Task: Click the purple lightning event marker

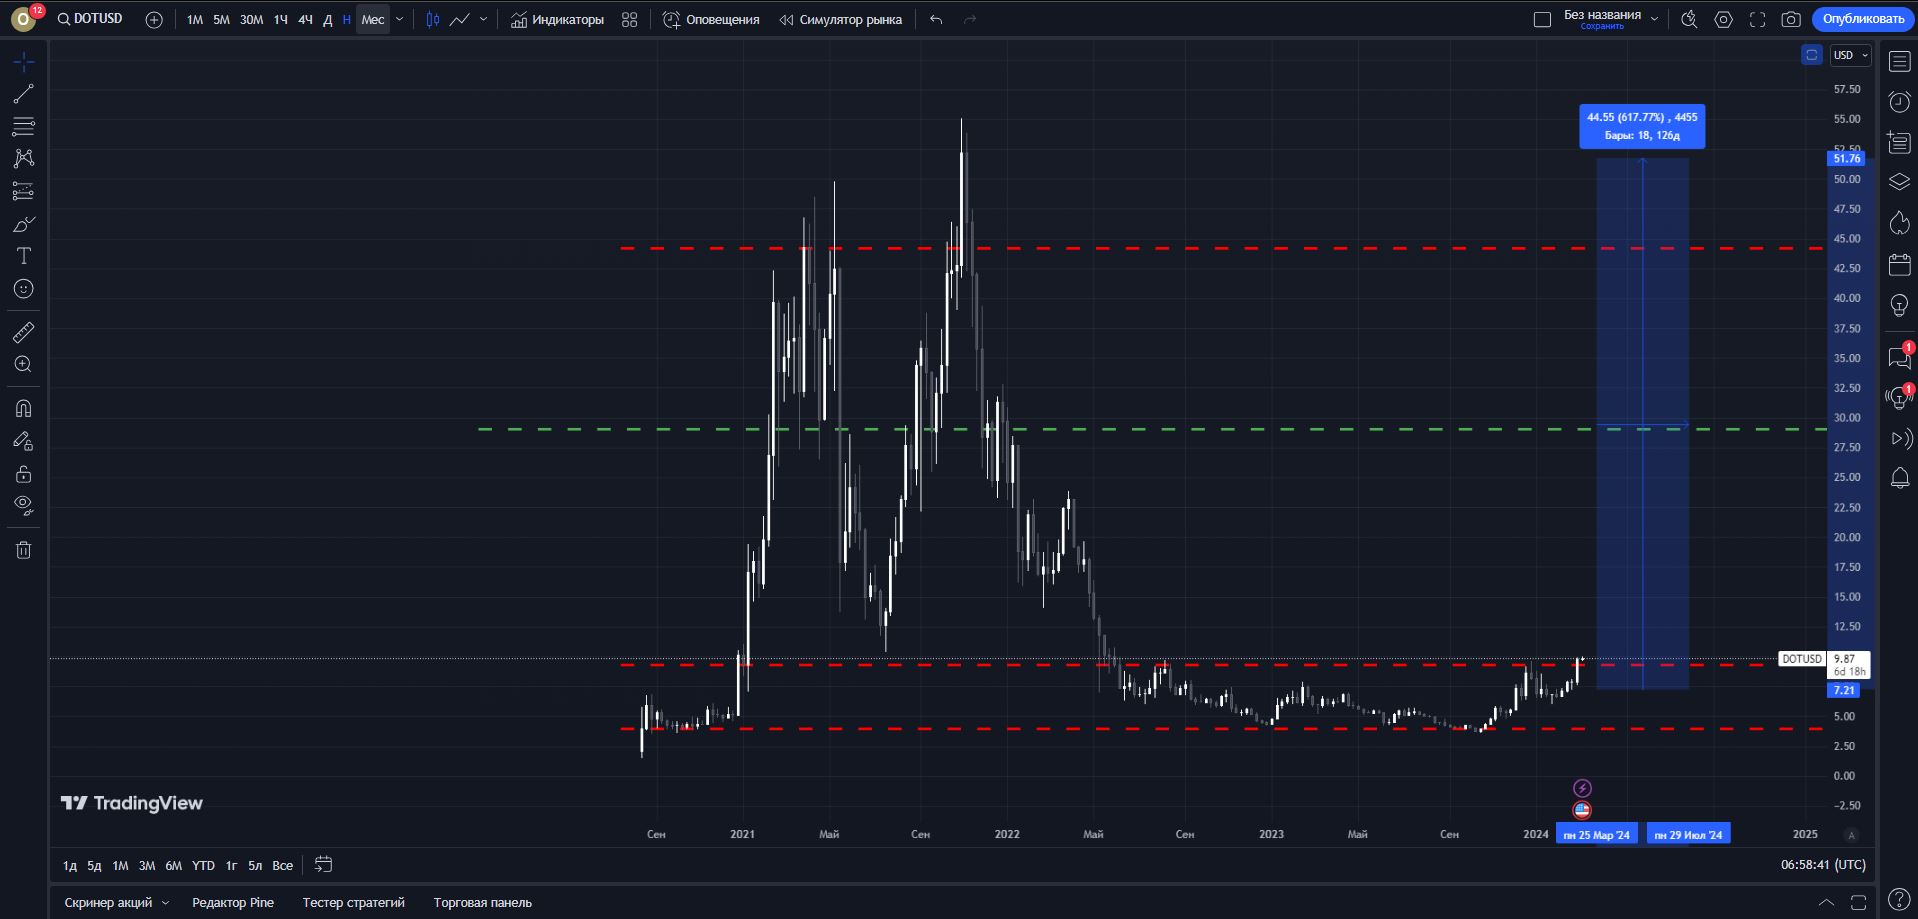Action: coord(1582,788)
